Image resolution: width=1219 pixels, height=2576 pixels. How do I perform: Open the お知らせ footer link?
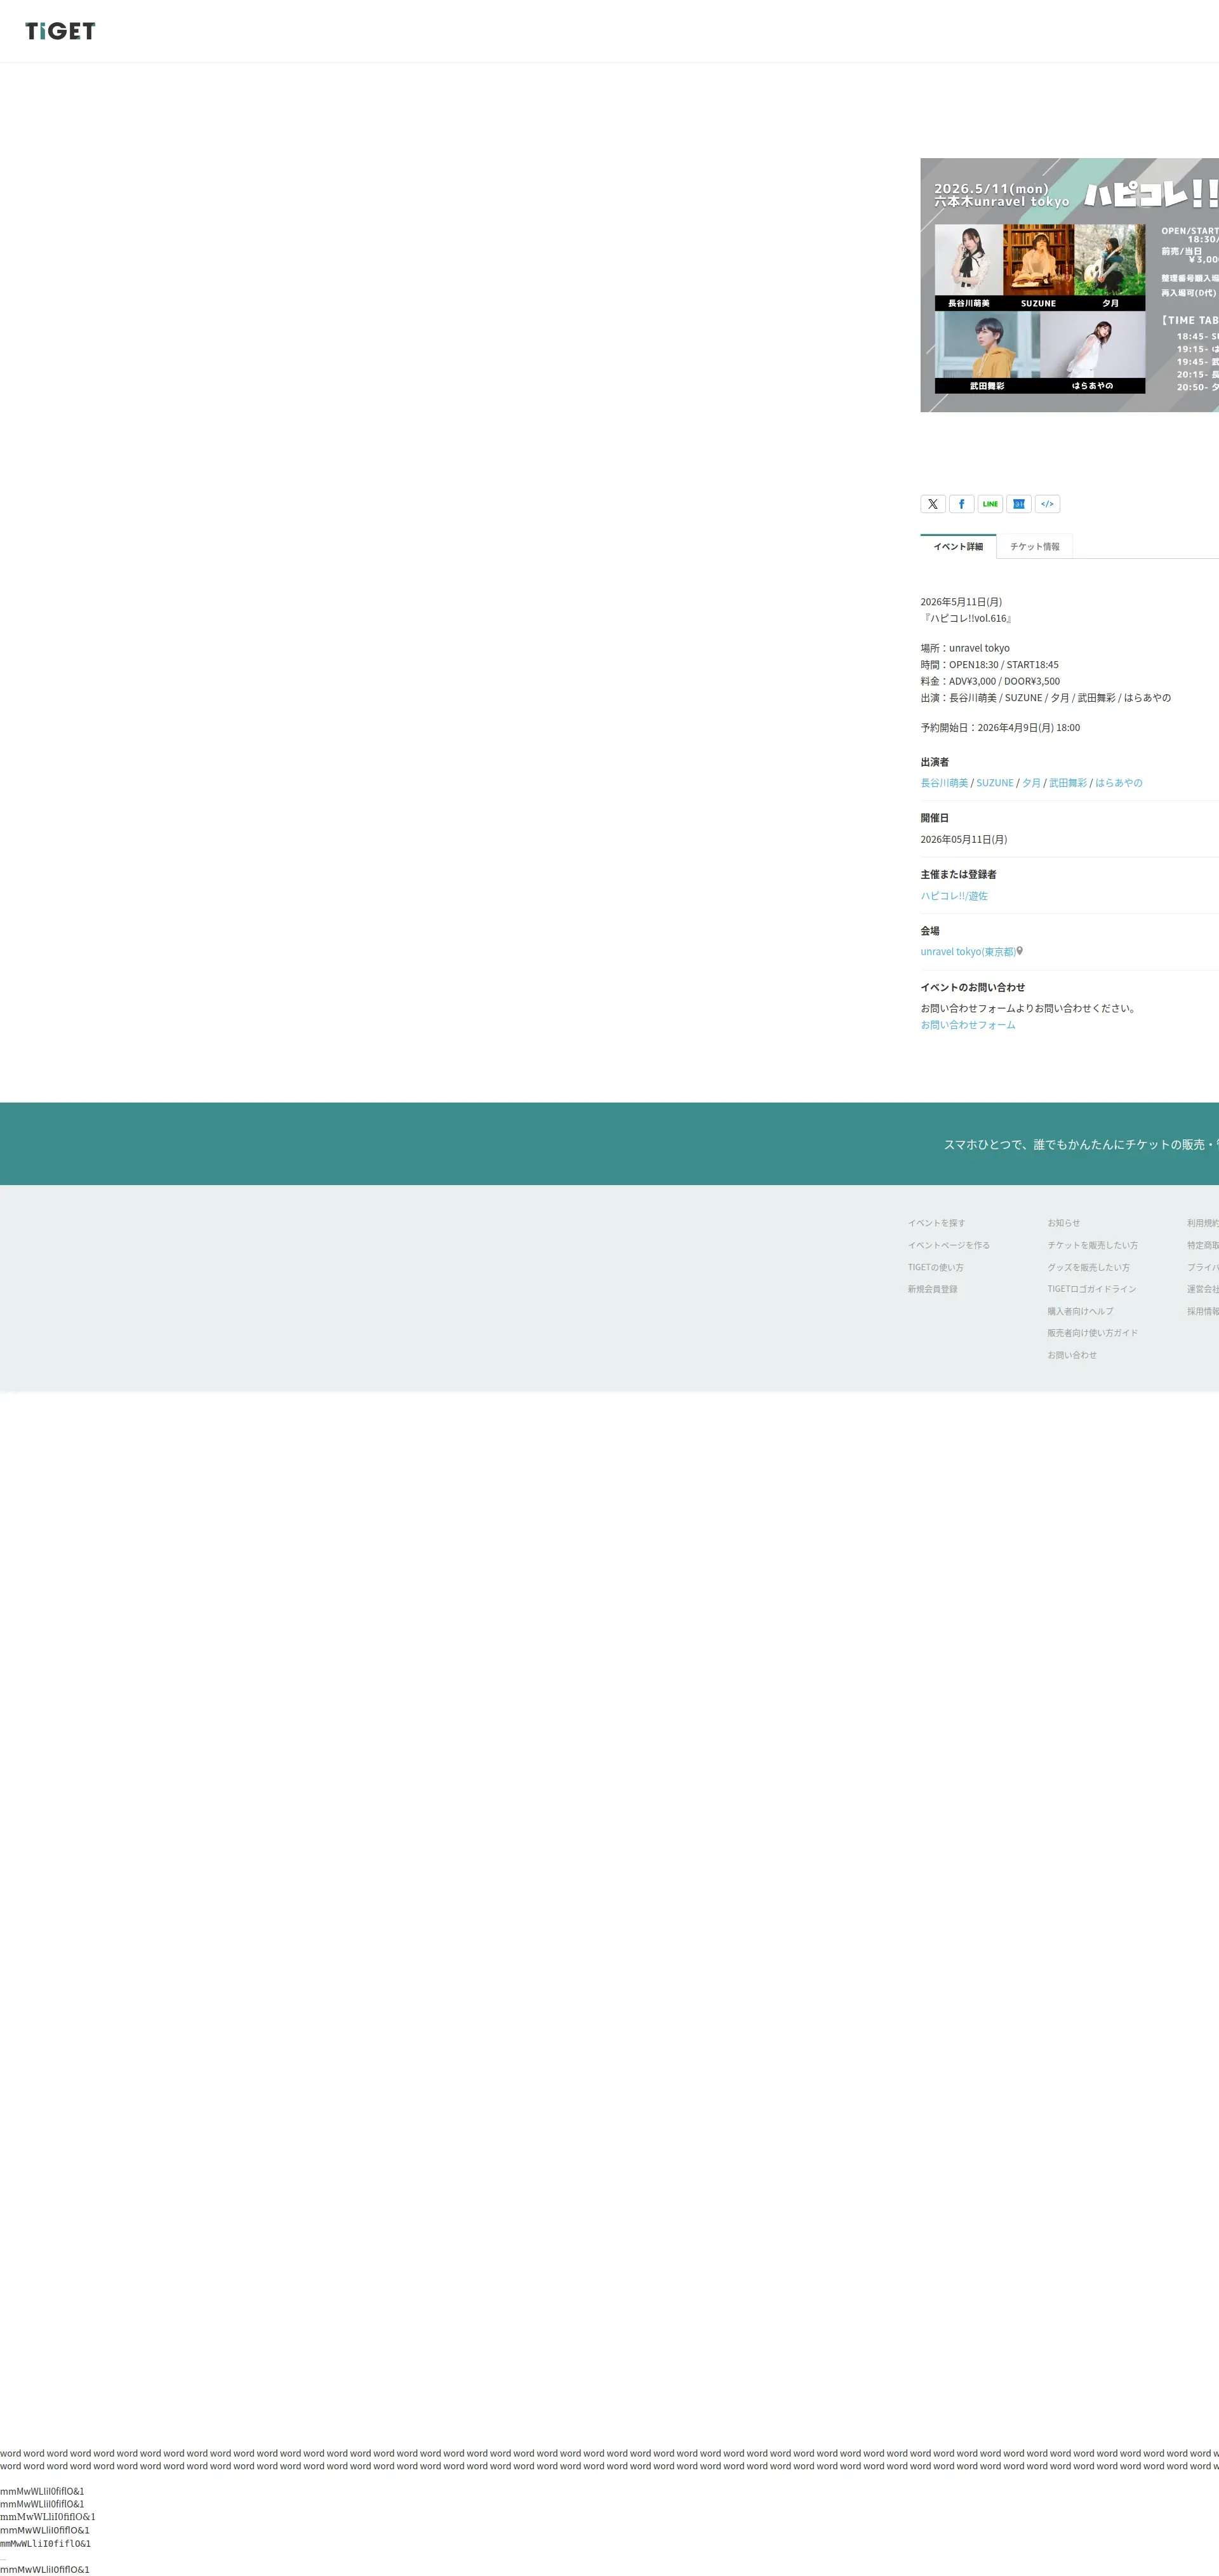[1063, 1223]
